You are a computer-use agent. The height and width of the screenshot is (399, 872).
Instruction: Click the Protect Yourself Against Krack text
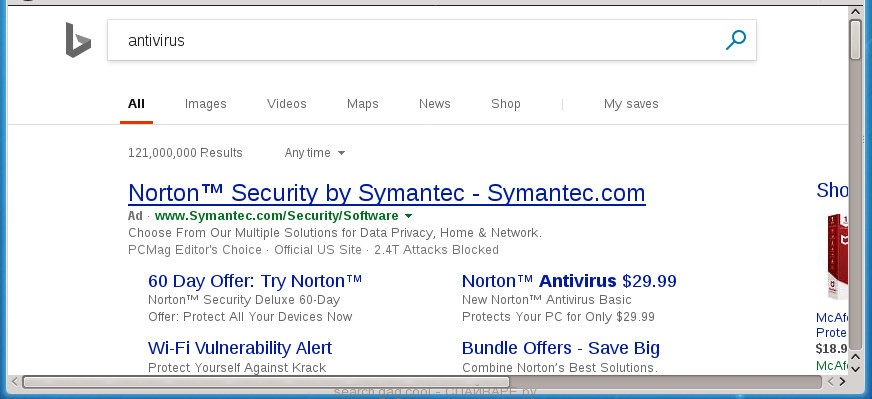(237, 367)
